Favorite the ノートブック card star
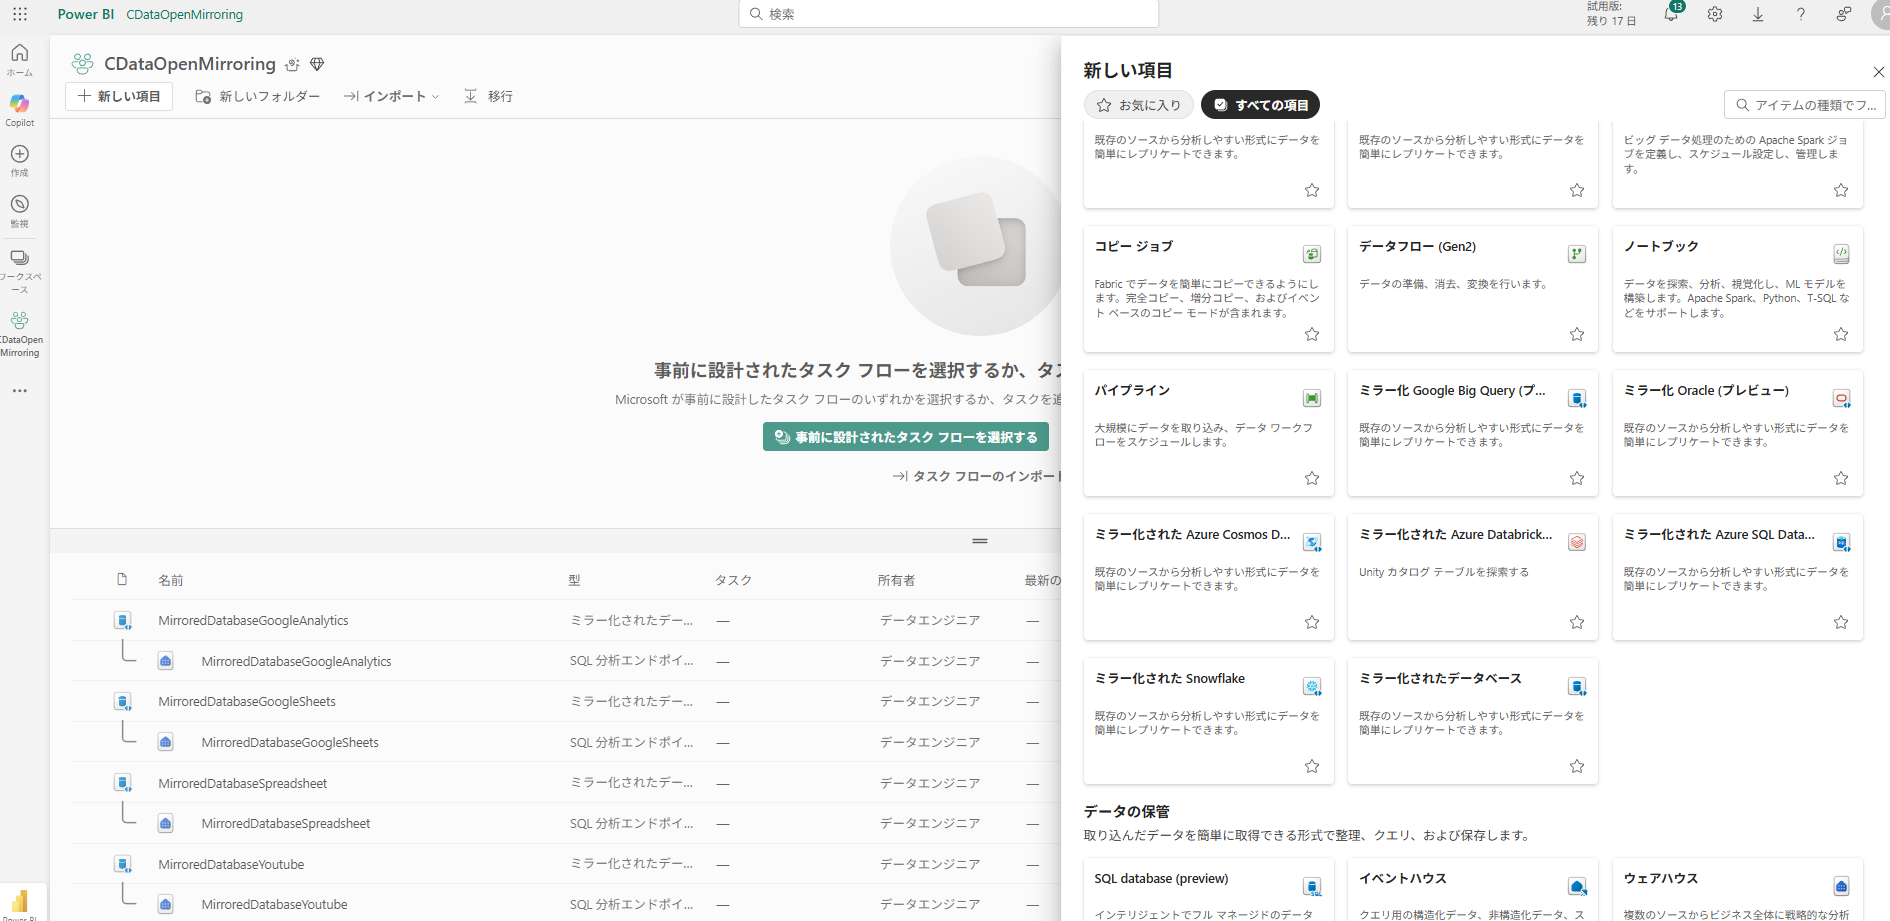Screen dimensions: 1890x921 click(x=1841, y=334)
